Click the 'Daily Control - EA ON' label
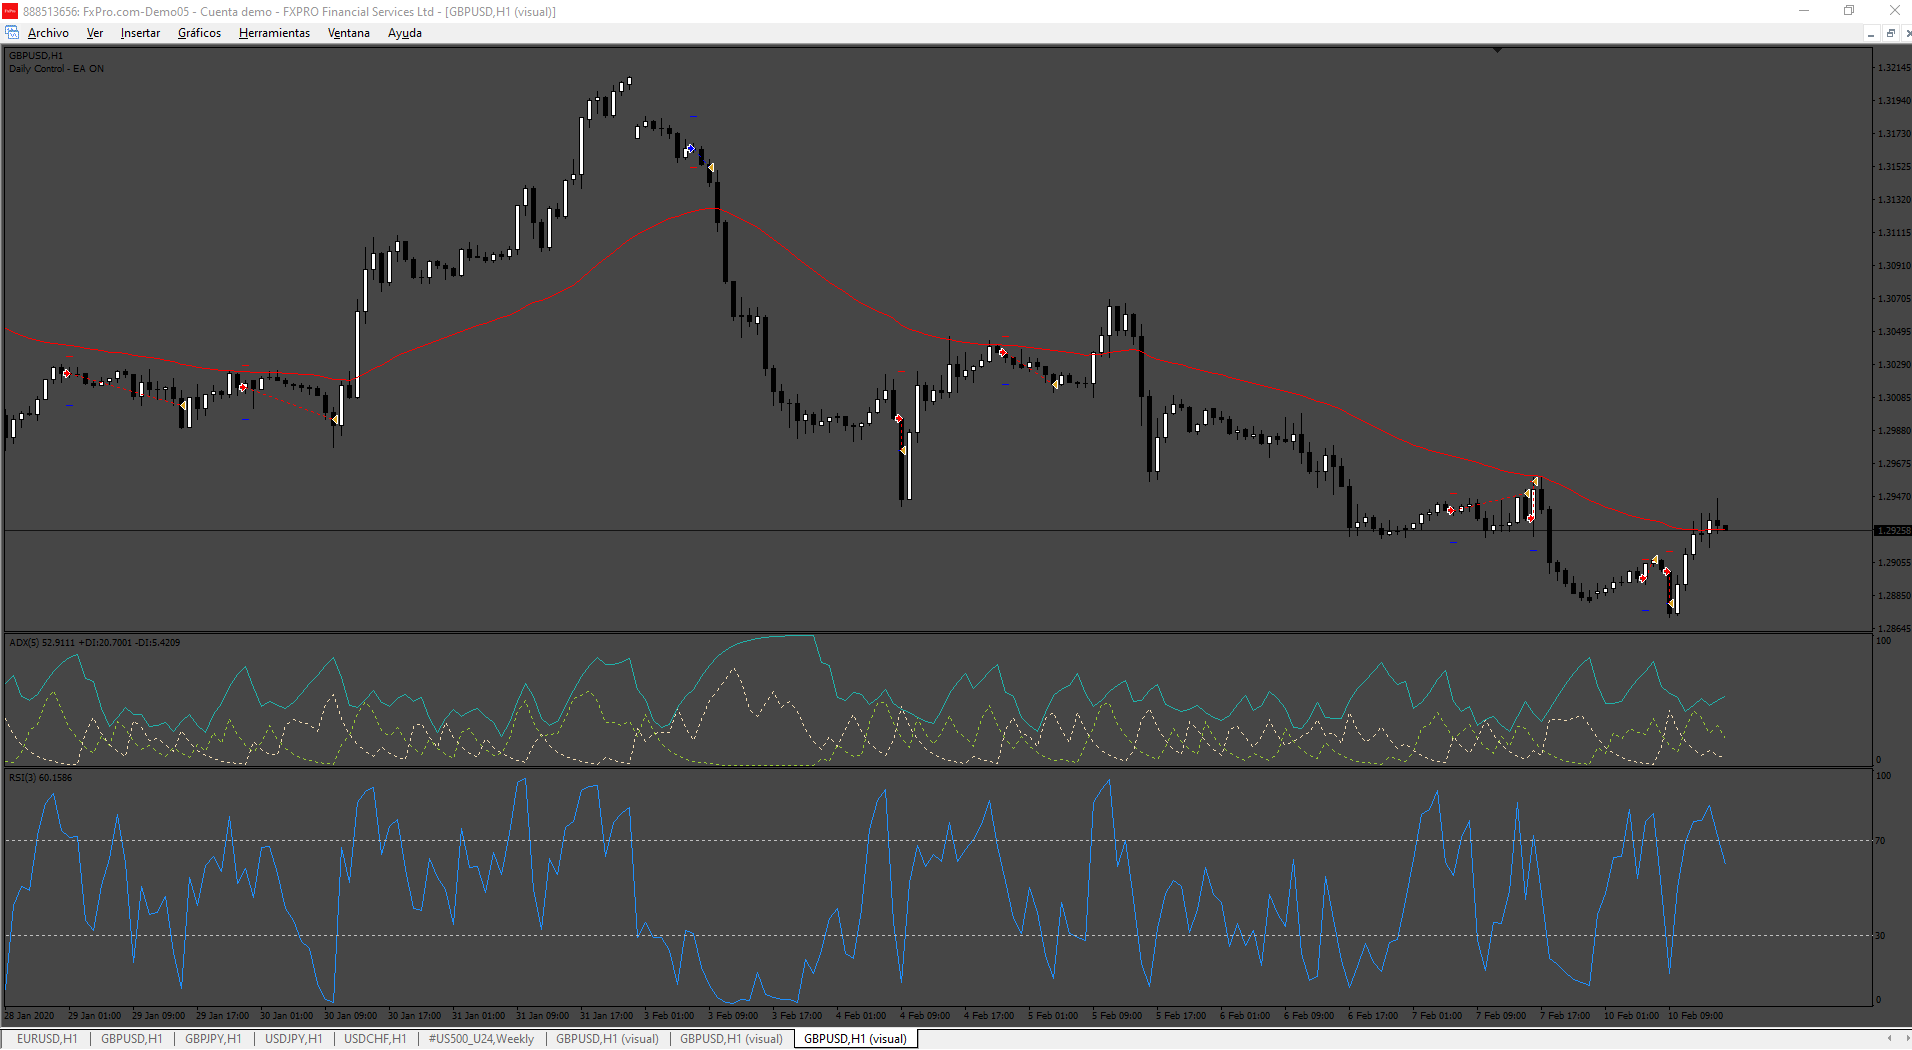1912x1050 pixels. pos(56,69)
